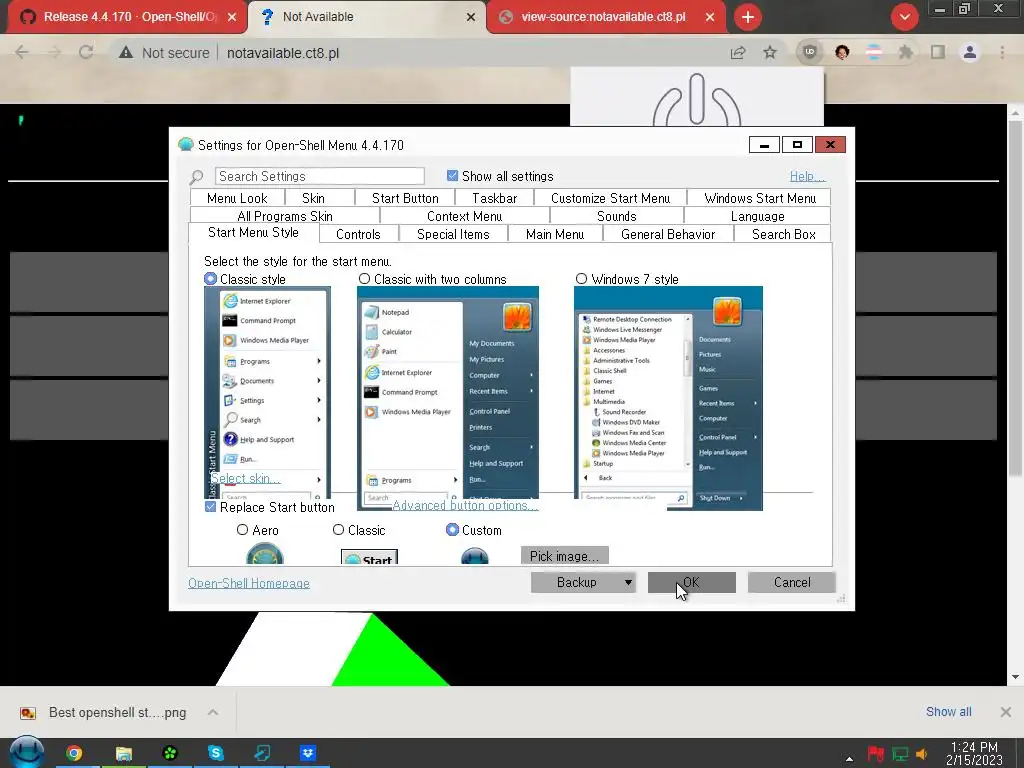Image resolution: width=1024 pixels, height=768 pixels.
Task: Open the Start button orb in taskbar
Action: 26,752
